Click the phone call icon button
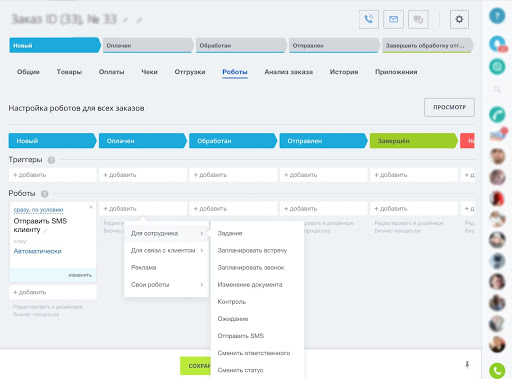512x379 pixels. pyautogui.click(x=369, y=19)
